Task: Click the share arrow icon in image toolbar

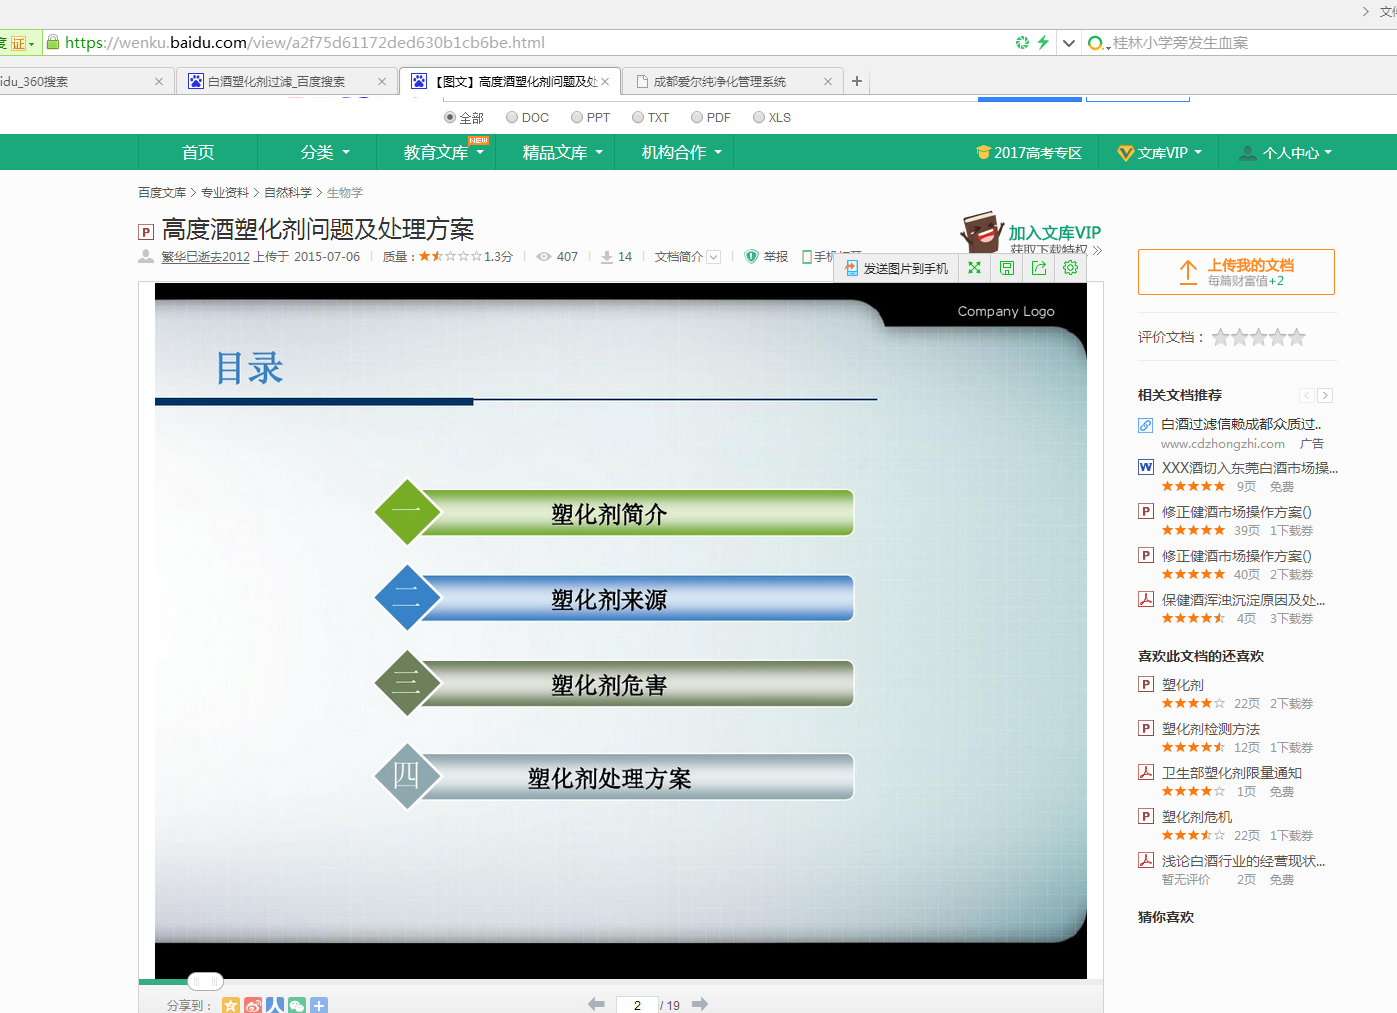Action: [1039, 268]
